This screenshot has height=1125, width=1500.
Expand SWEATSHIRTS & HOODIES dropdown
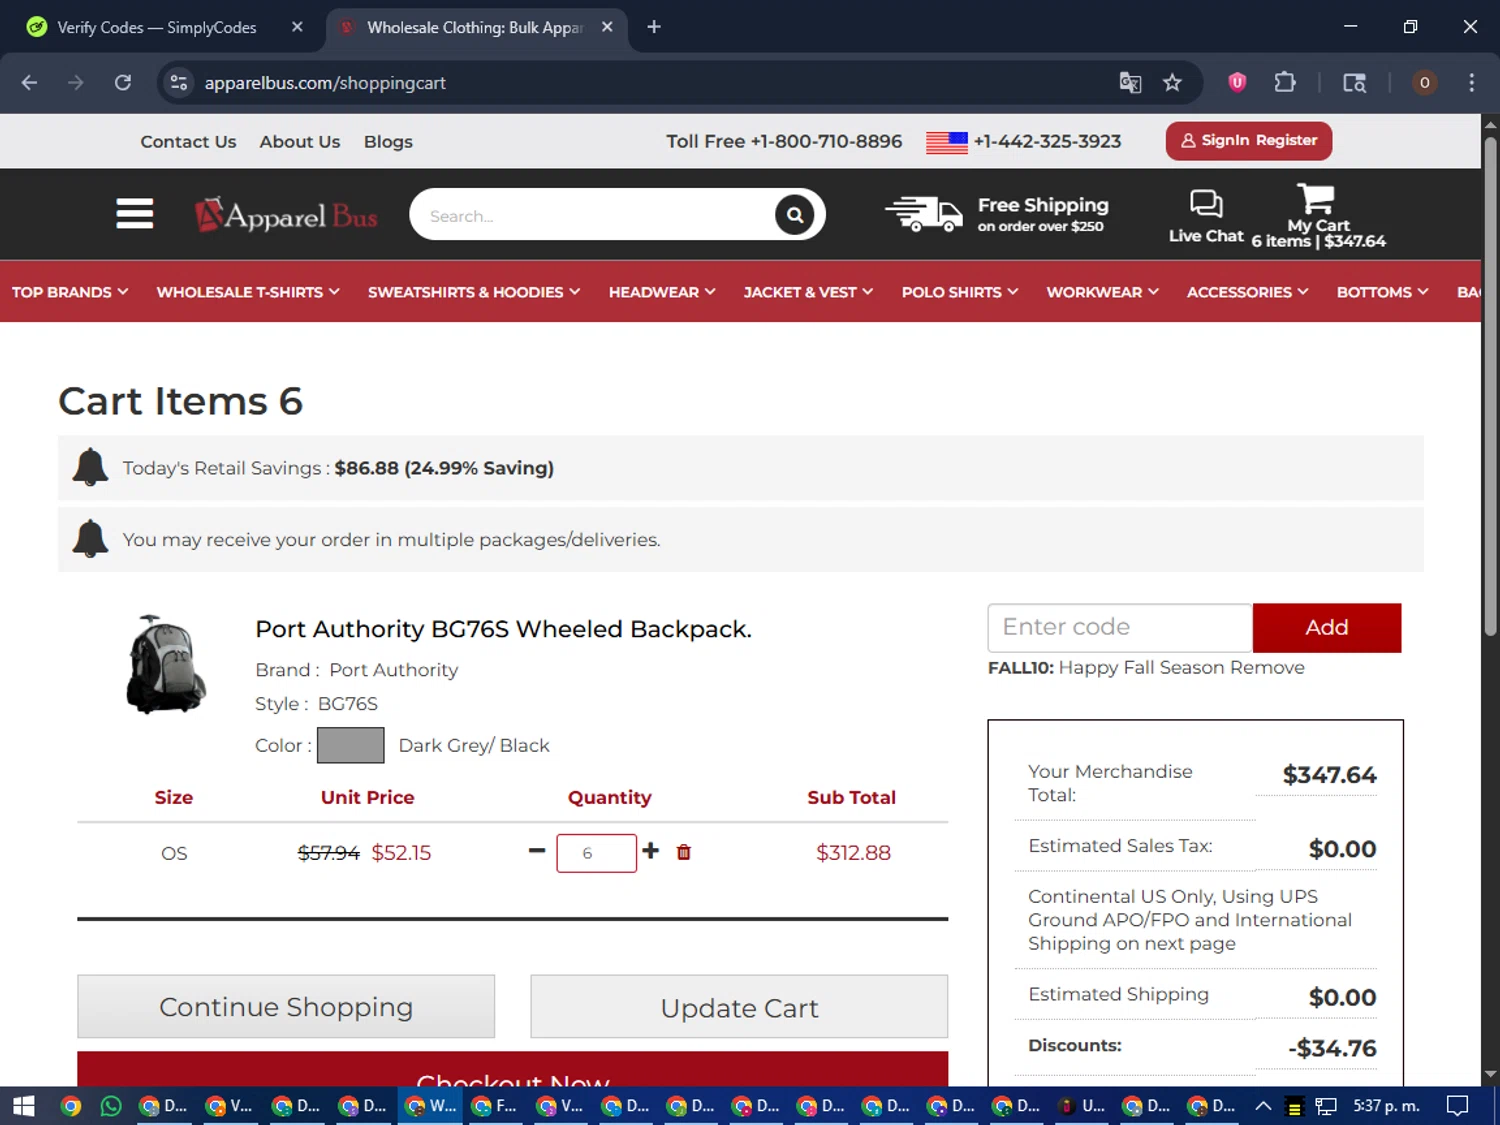474,292
